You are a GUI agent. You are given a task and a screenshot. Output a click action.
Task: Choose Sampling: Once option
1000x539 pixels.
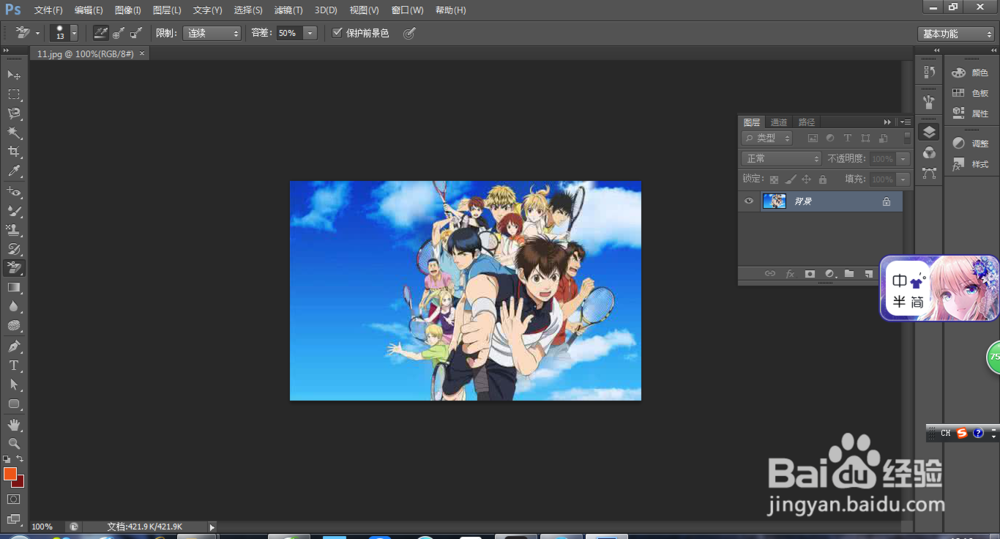pos(118,33)
